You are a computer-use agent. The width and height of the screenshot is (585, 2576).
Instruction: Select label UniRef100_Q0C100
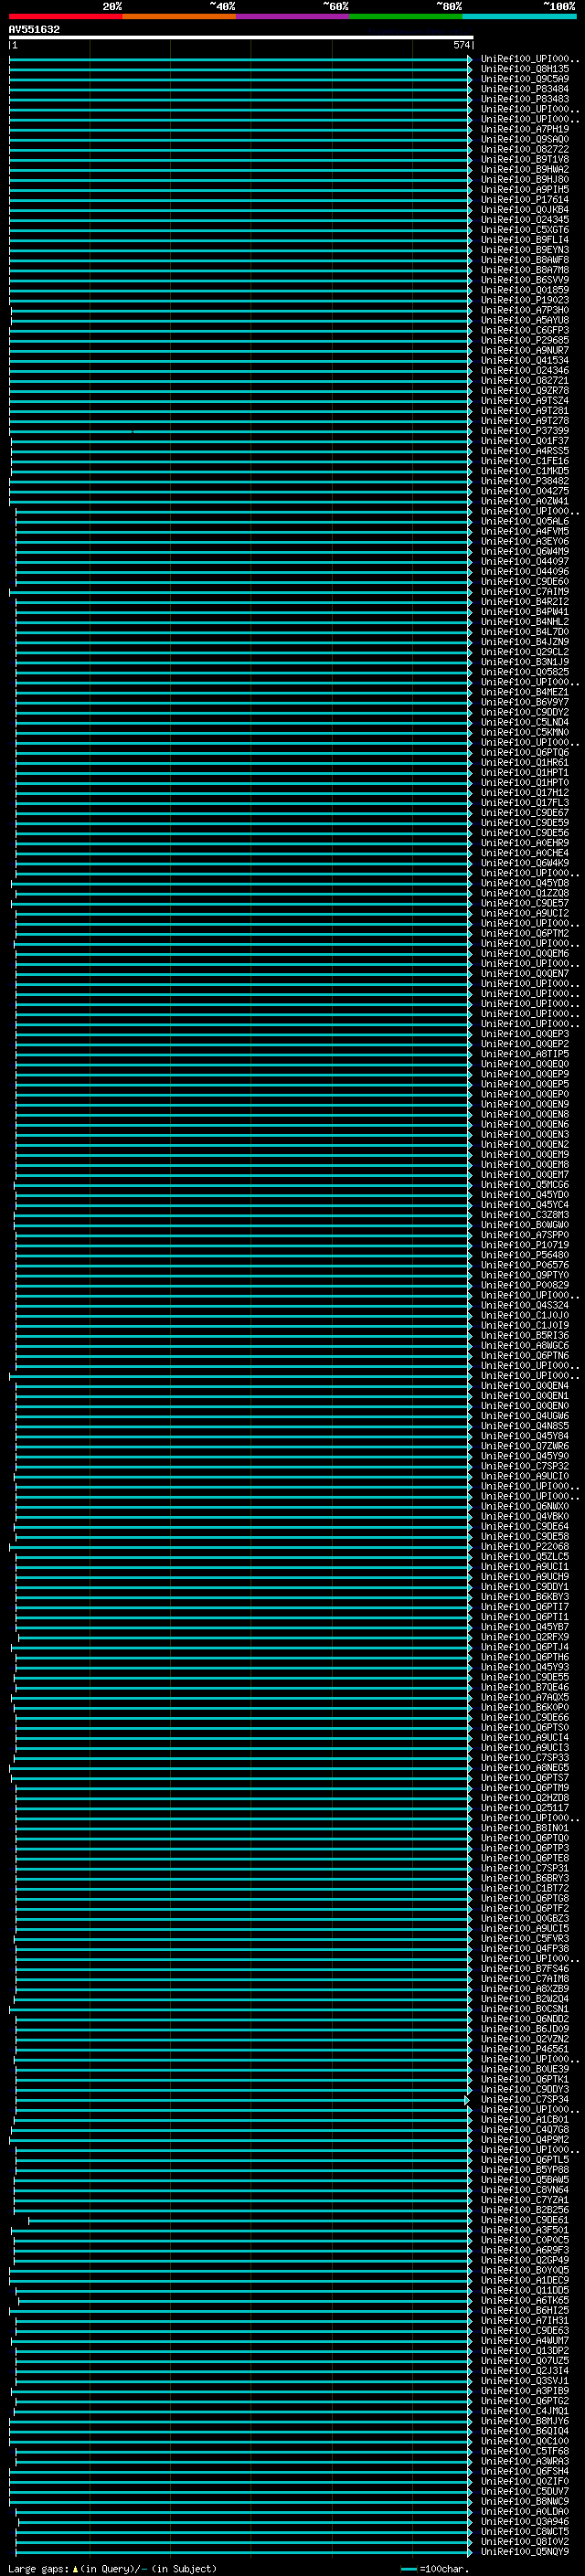[x=525, y=2441]
